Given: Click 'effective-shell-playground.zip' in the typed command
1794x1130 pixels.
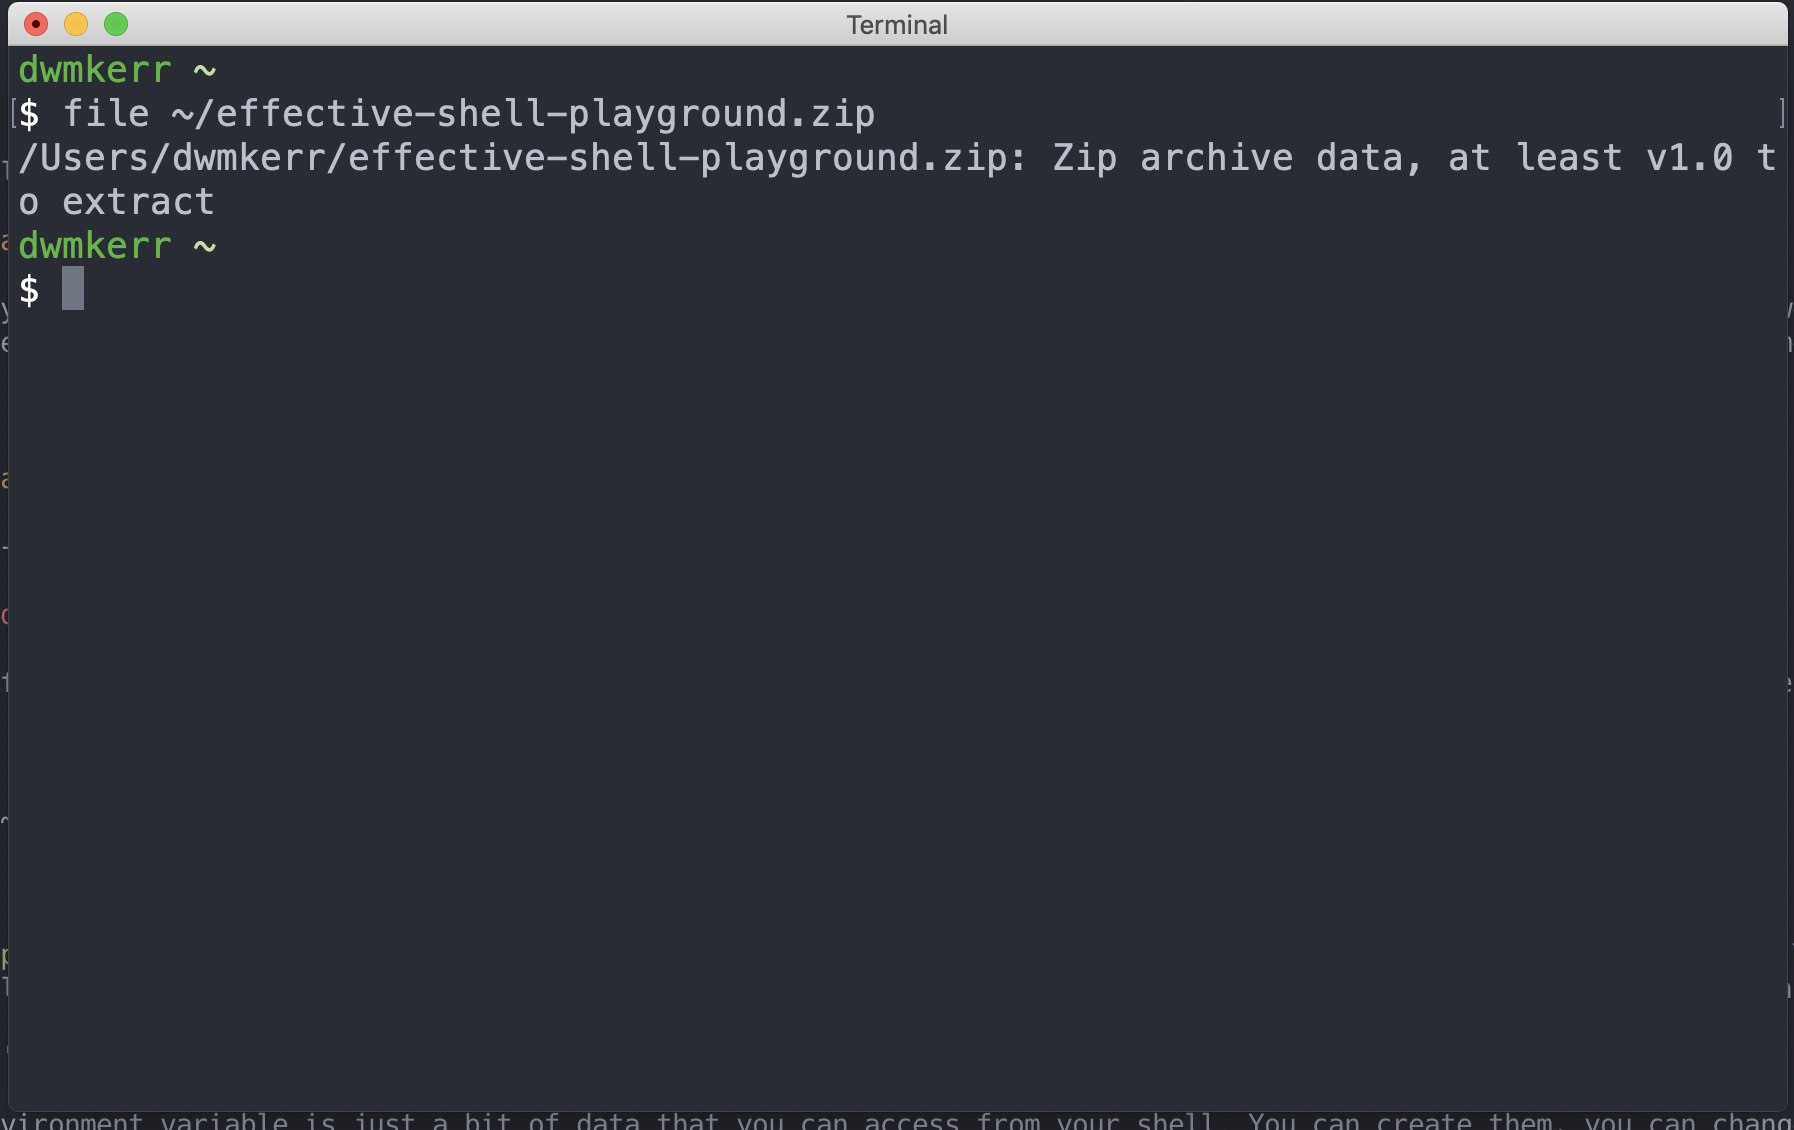Looking at the screenshot, I should tap(545, 114).
